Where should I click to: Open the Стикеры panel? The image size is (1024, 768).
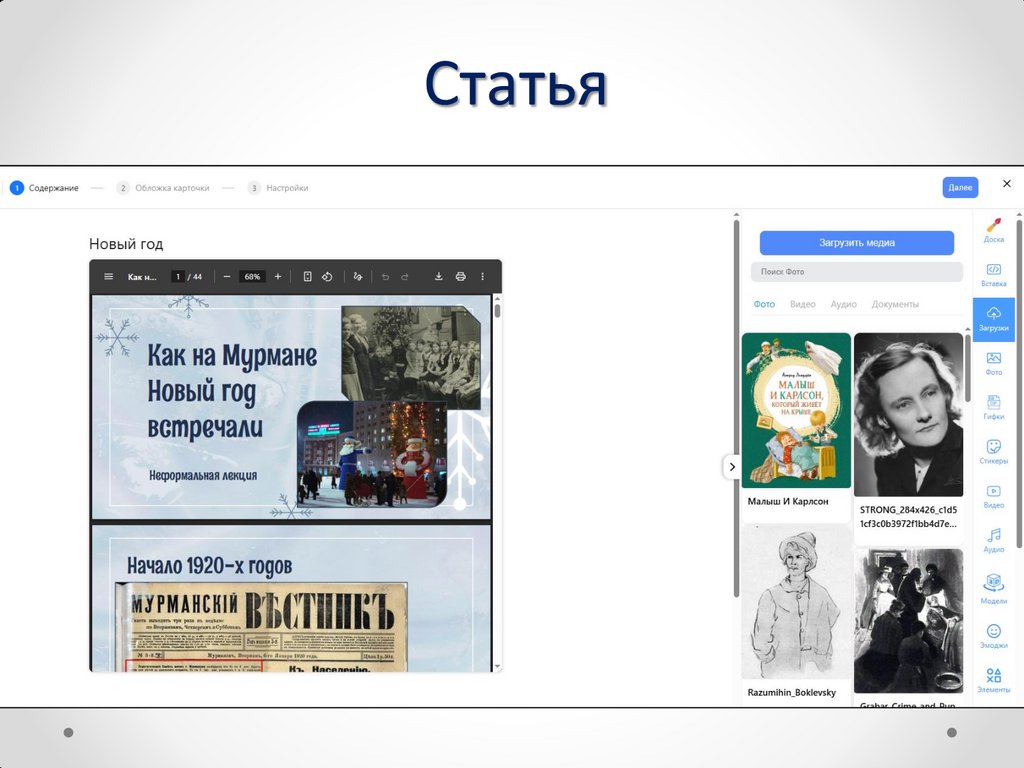tap(993, 452)
